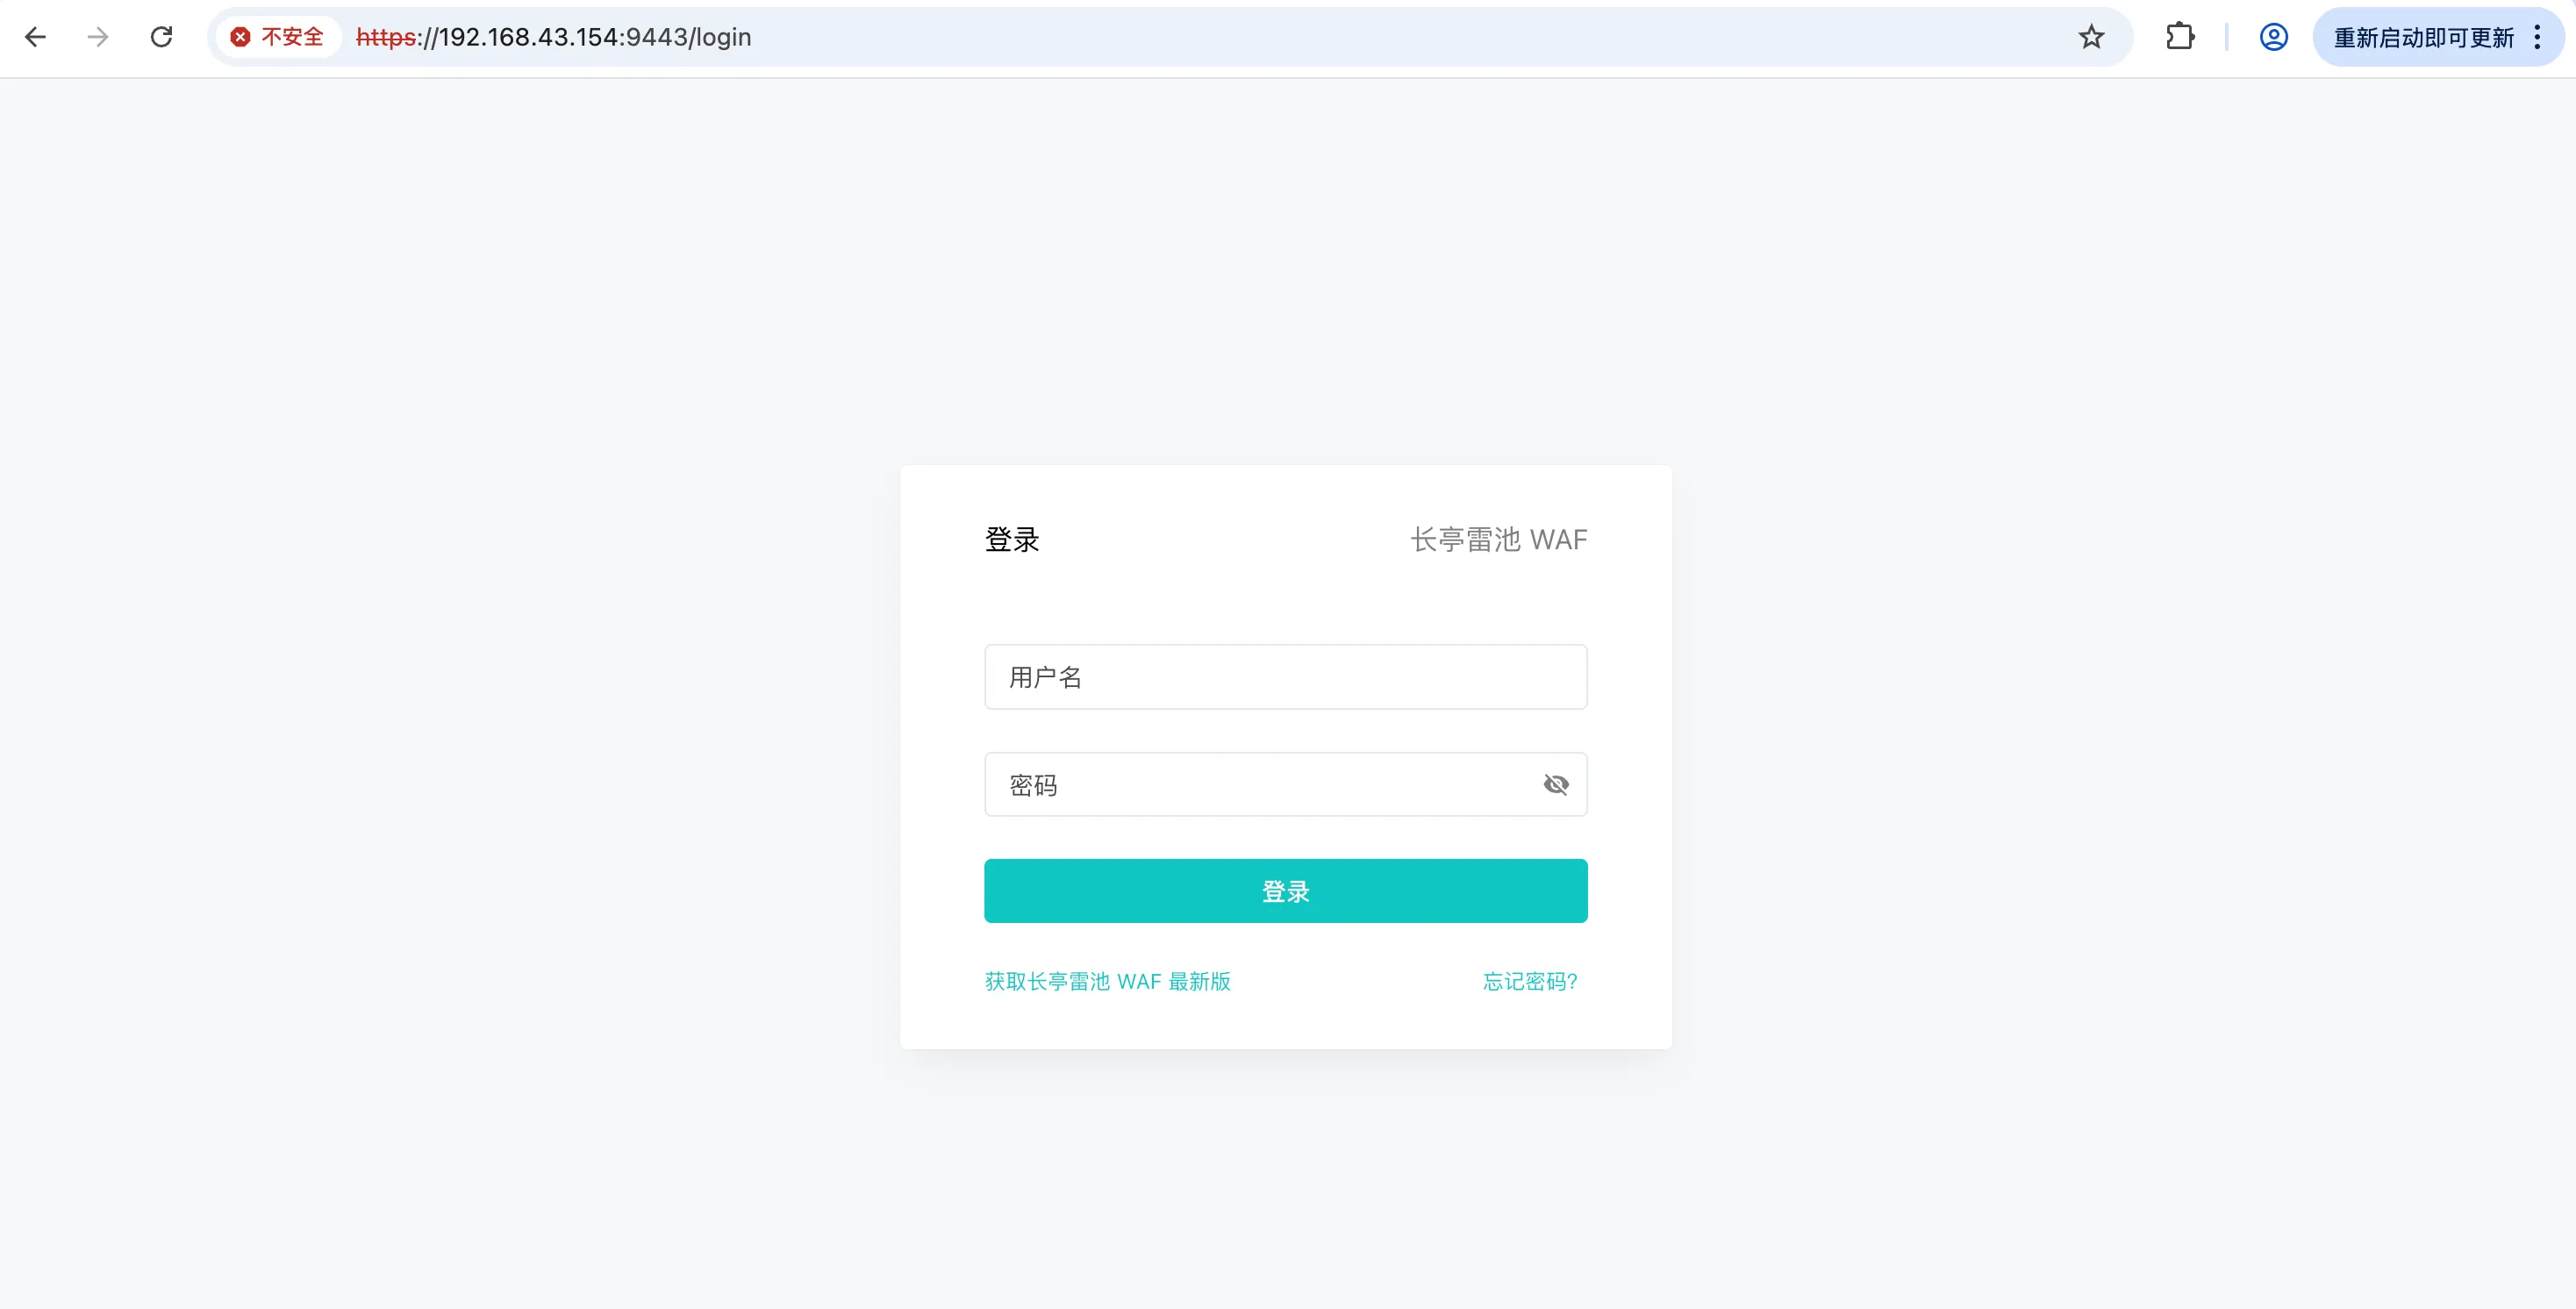Click the red not-secure warning icon
This screenshot has width=2576, height=1309.
tap(240, 37)
